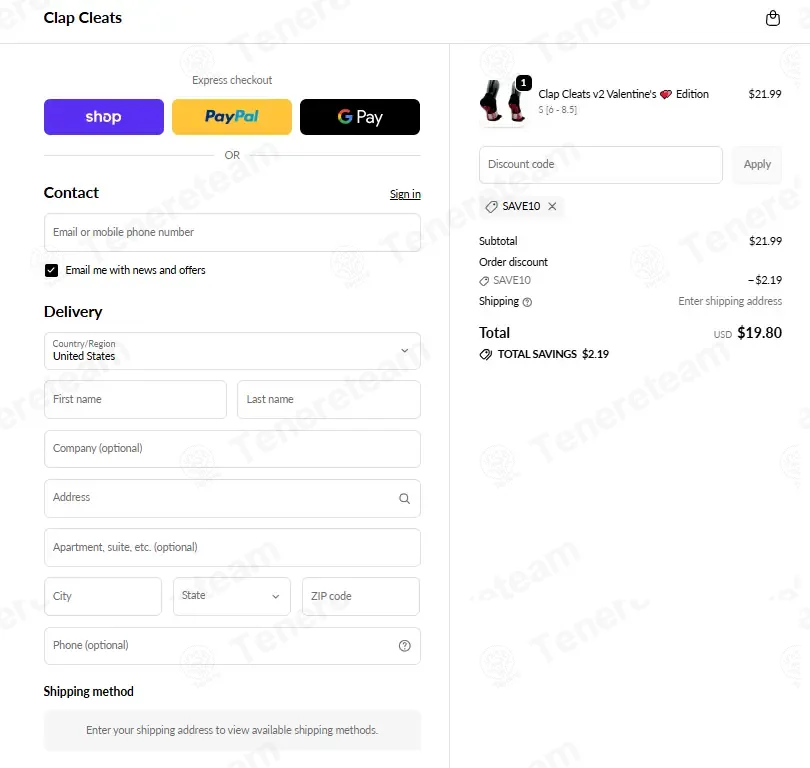810x768 pixels.
Task: Focus the Discount code field
Action: 601,165
